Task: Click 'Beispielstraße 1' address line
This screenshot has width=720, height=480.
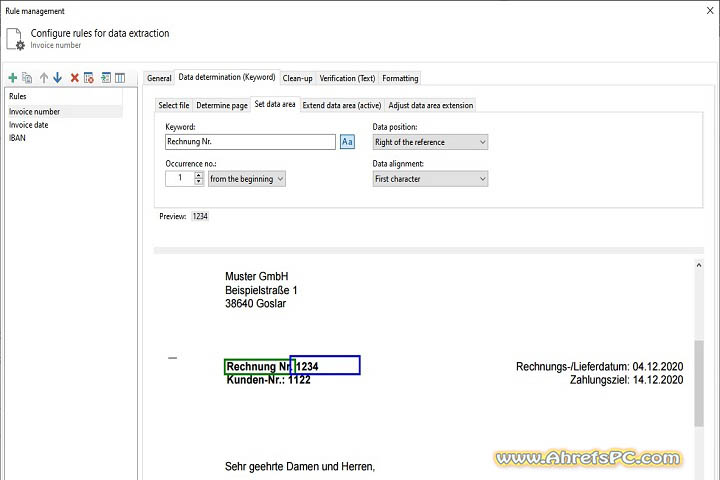Action: tap(261, 290)
